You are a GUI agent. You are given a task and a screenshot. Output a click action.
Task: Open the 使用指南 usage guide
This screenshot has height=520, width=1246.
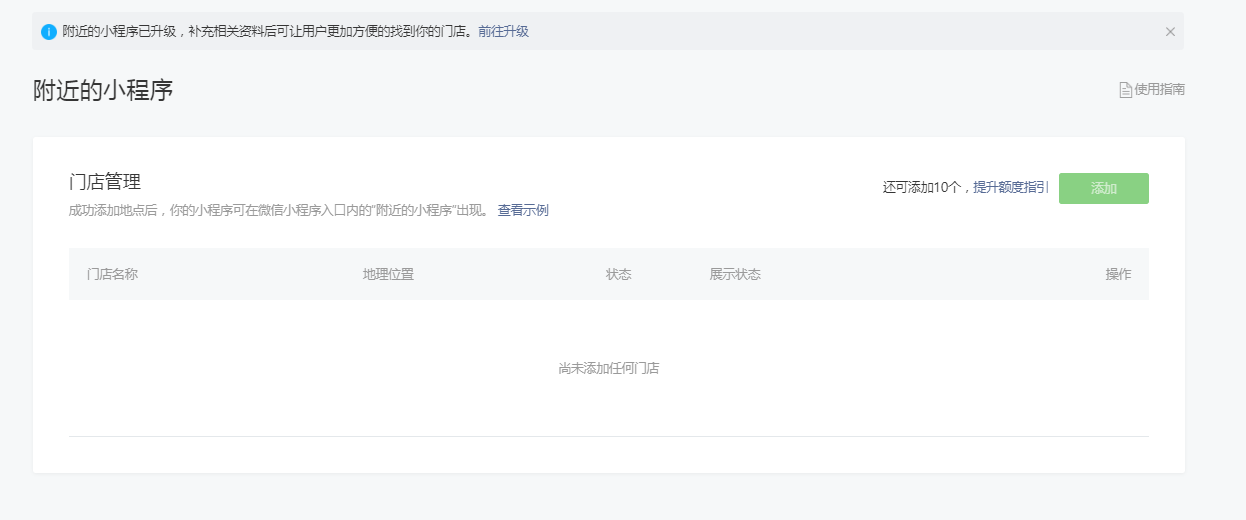(1159, 90)
